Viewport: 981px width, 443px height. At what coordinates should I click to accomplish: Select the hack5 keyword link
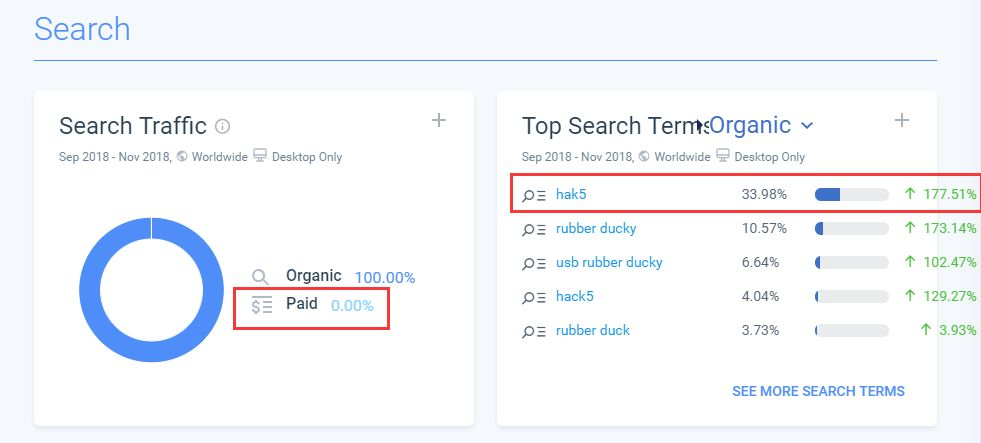(574, 296)
